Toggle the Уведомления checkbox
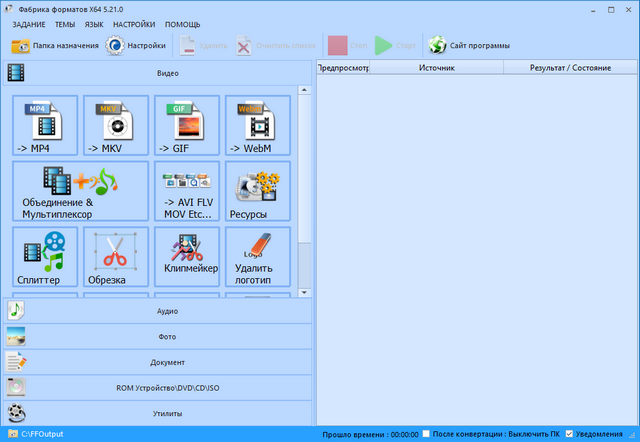640x442 pixels. [x=570, y=435]
